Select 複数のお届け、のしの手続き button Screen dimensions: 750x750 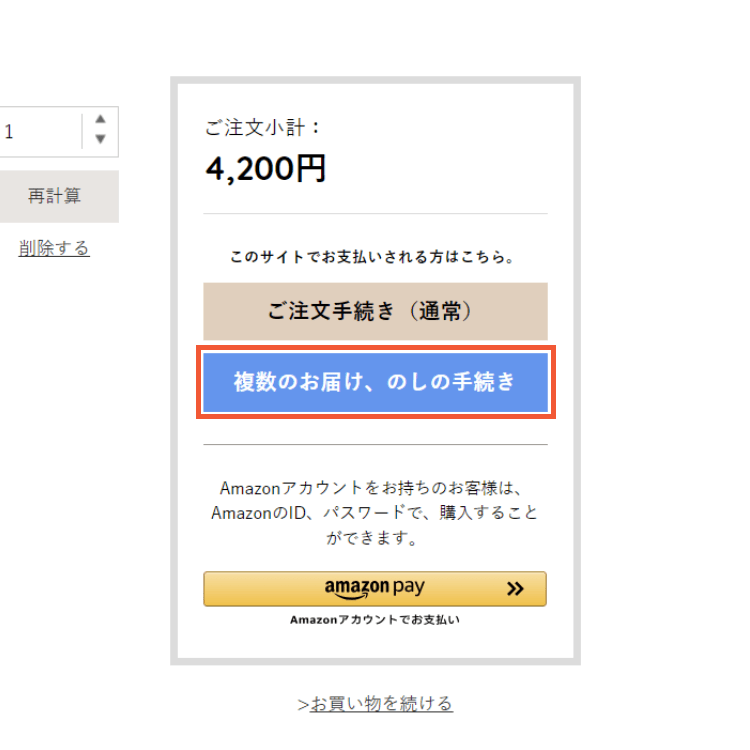375,381
